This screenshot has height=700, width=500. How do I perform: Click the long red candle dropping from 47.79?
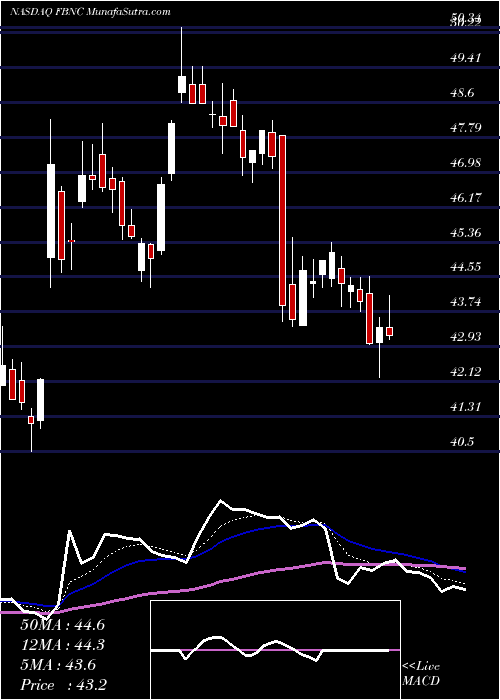(x=282, y=221)
